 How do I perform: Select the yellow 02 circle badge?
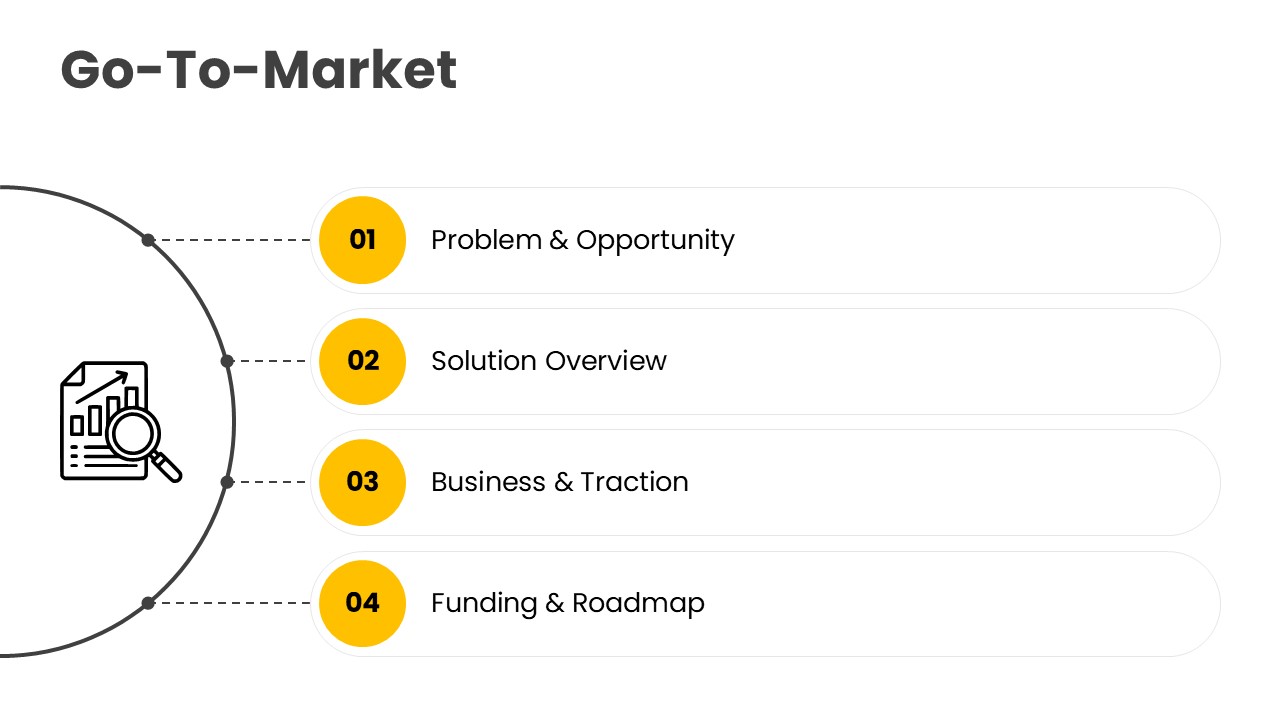coord(362,361)
